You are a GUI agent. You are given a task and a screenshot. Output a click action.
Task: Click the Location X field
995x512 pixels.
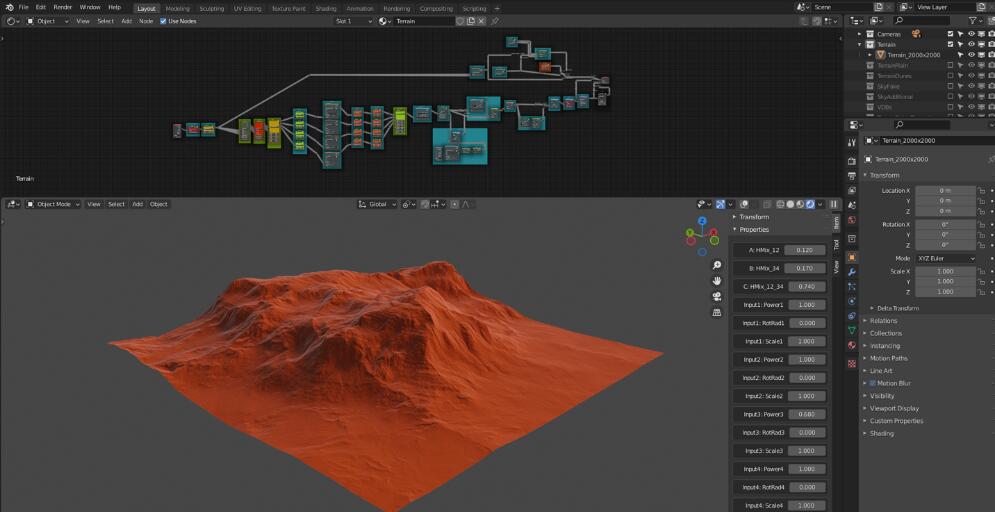945,190
